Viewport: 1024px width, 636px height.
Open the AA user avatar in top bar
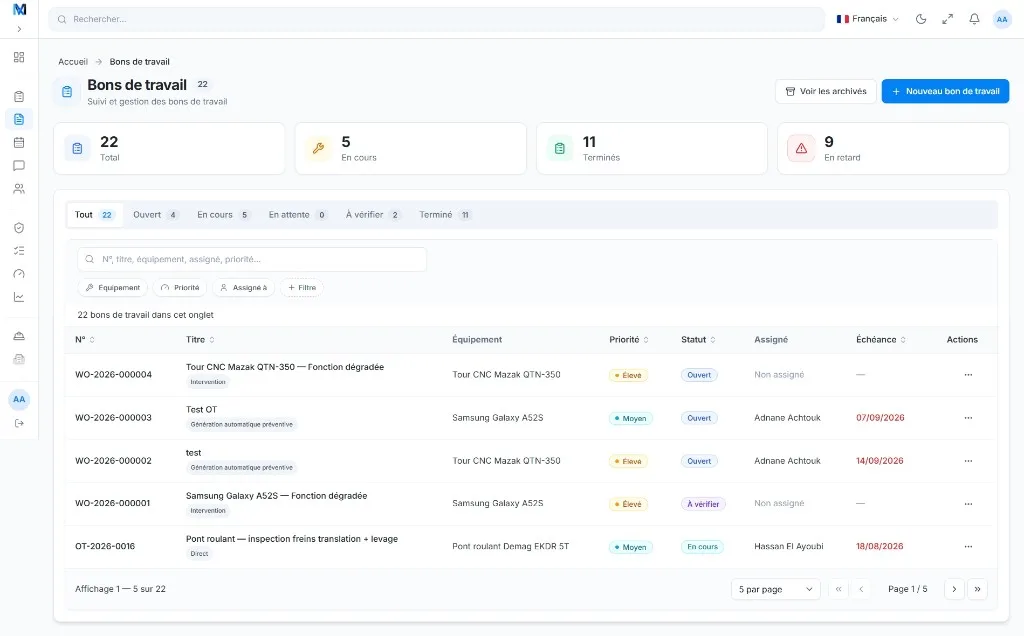[1002, 20]
